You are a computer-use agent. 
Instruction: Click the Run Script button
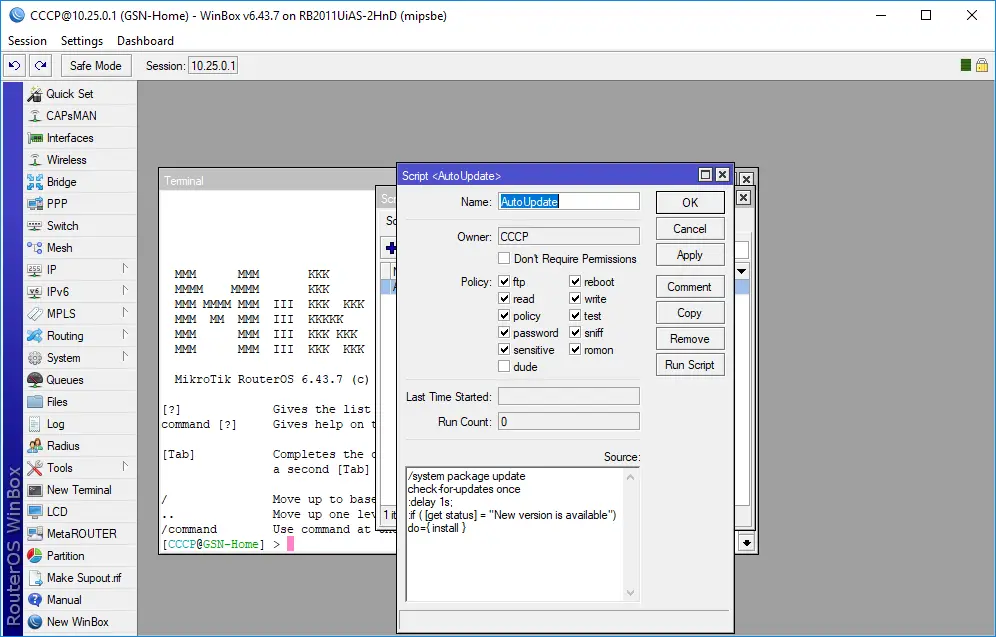(x=690, y=365)
